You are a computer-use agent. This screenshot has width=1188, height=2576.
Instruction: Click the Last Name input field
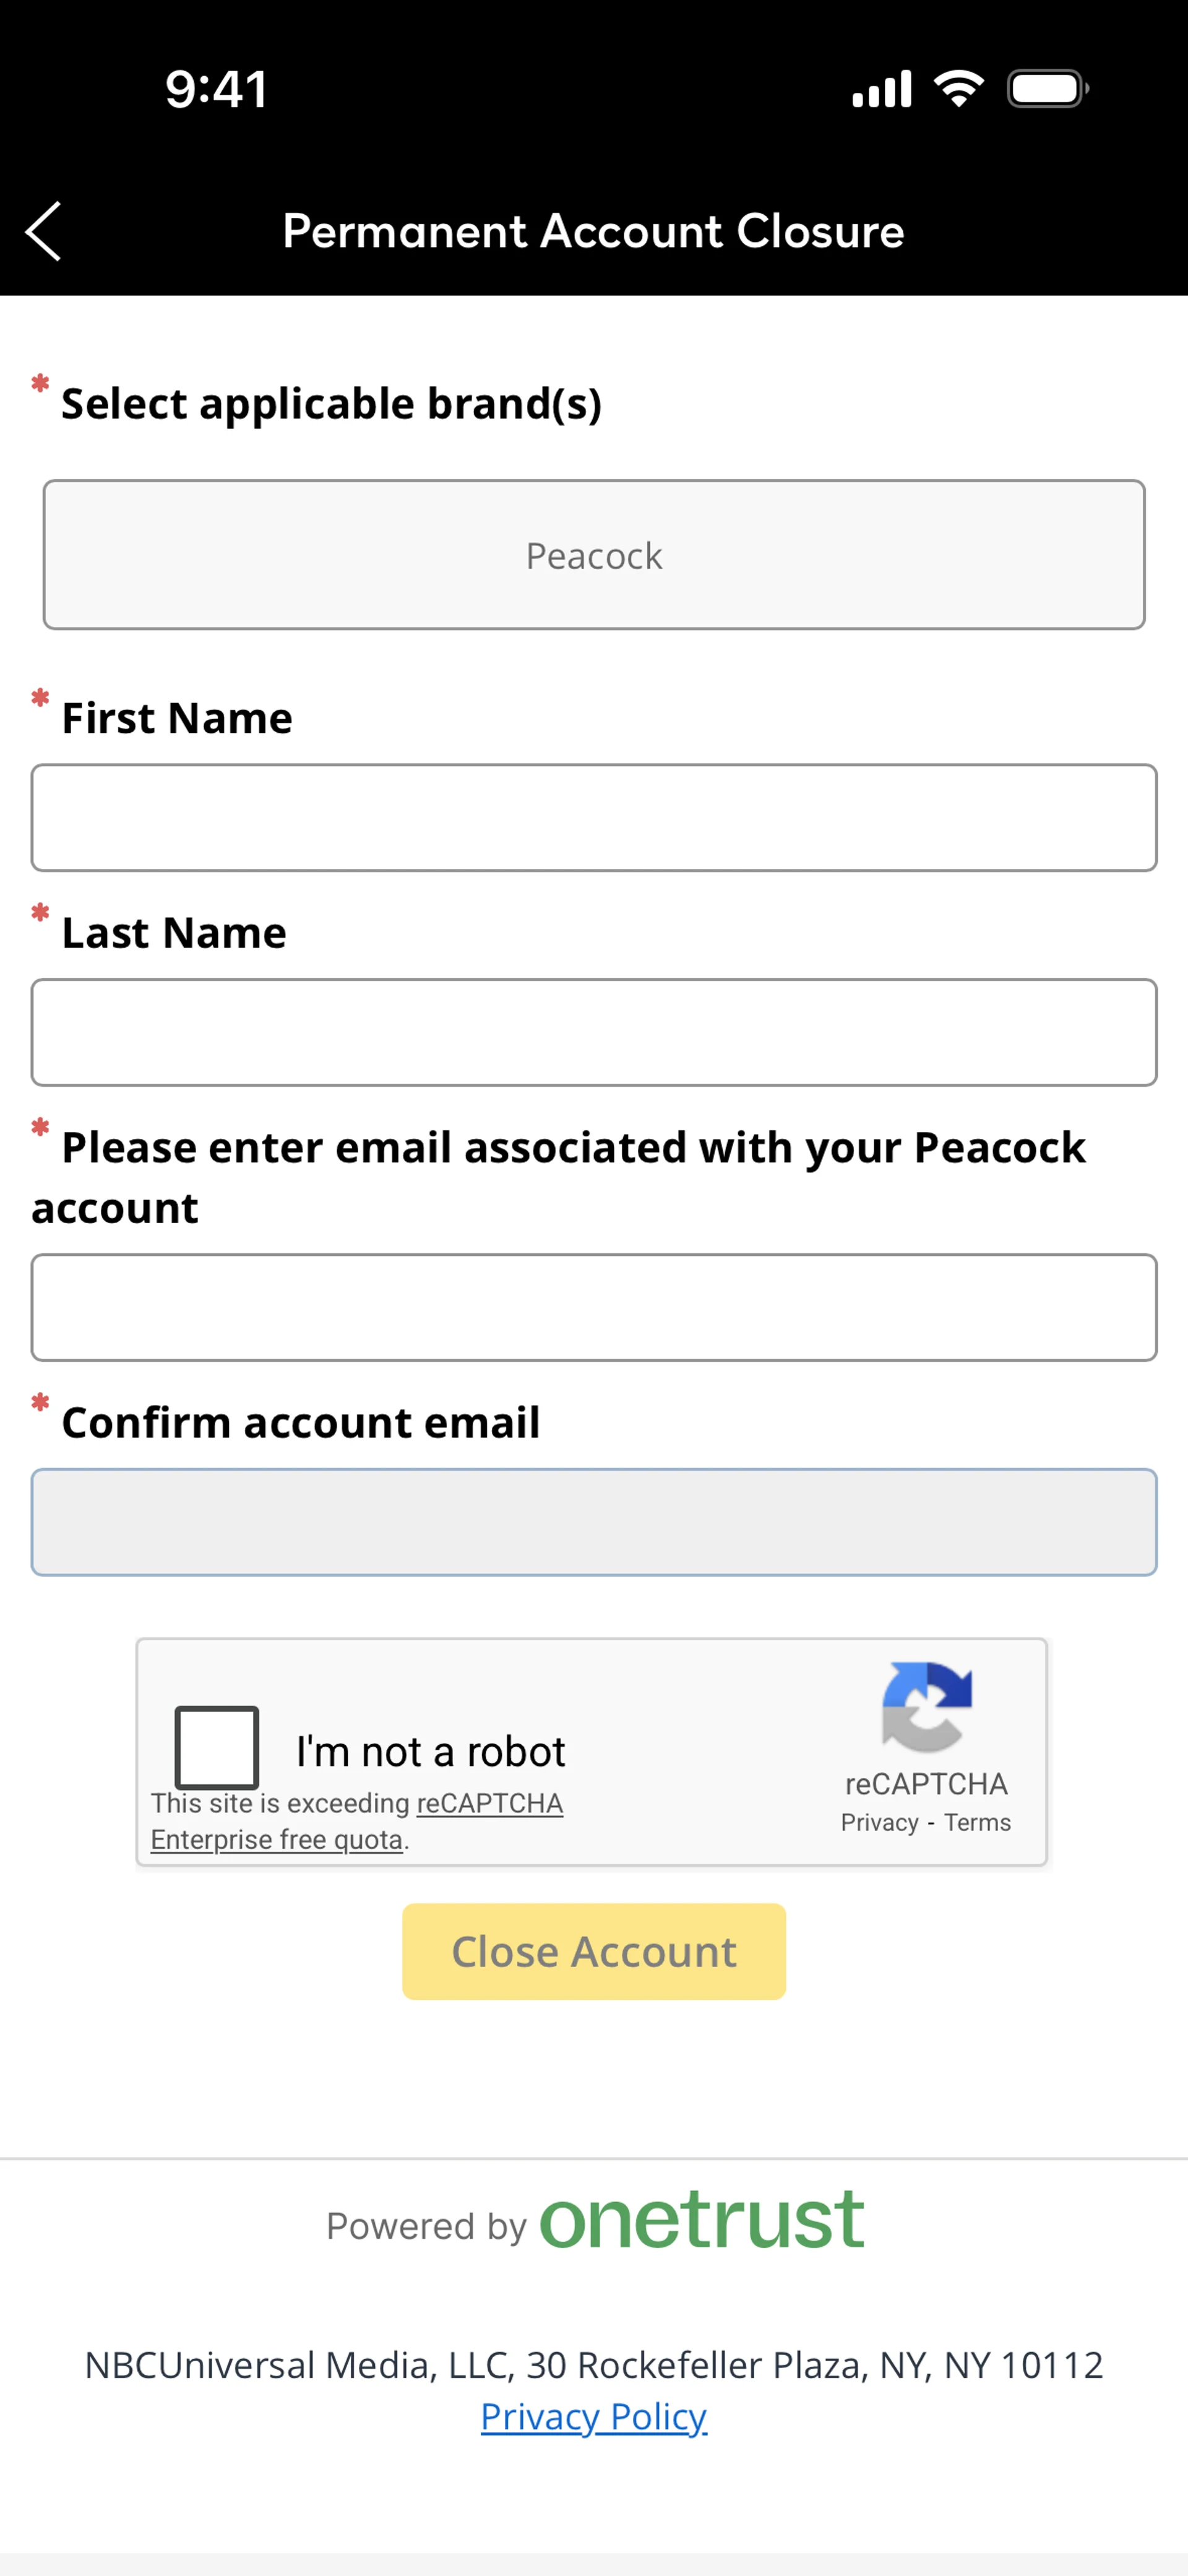(594, 1032)
